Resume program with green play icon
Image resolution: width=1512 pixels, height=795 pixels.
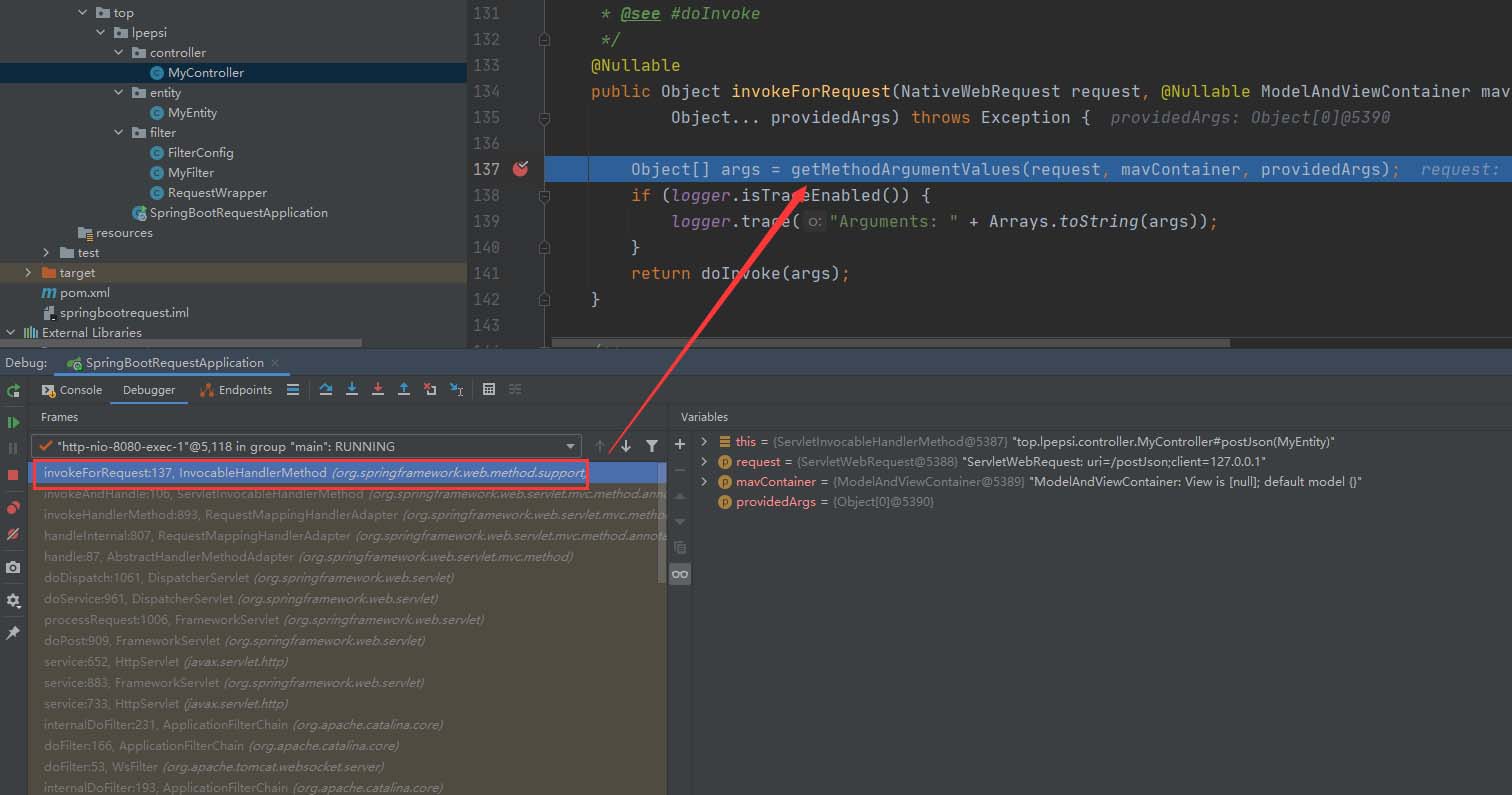[x=13, y=423]
